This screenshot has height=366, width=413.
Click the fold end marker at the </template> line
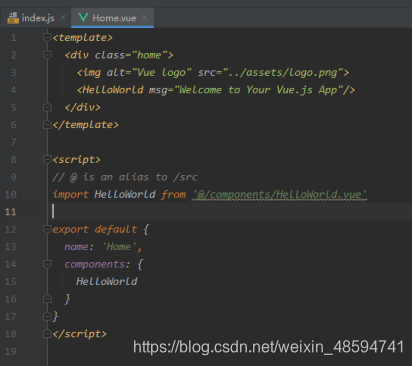(x=47, y=124)
